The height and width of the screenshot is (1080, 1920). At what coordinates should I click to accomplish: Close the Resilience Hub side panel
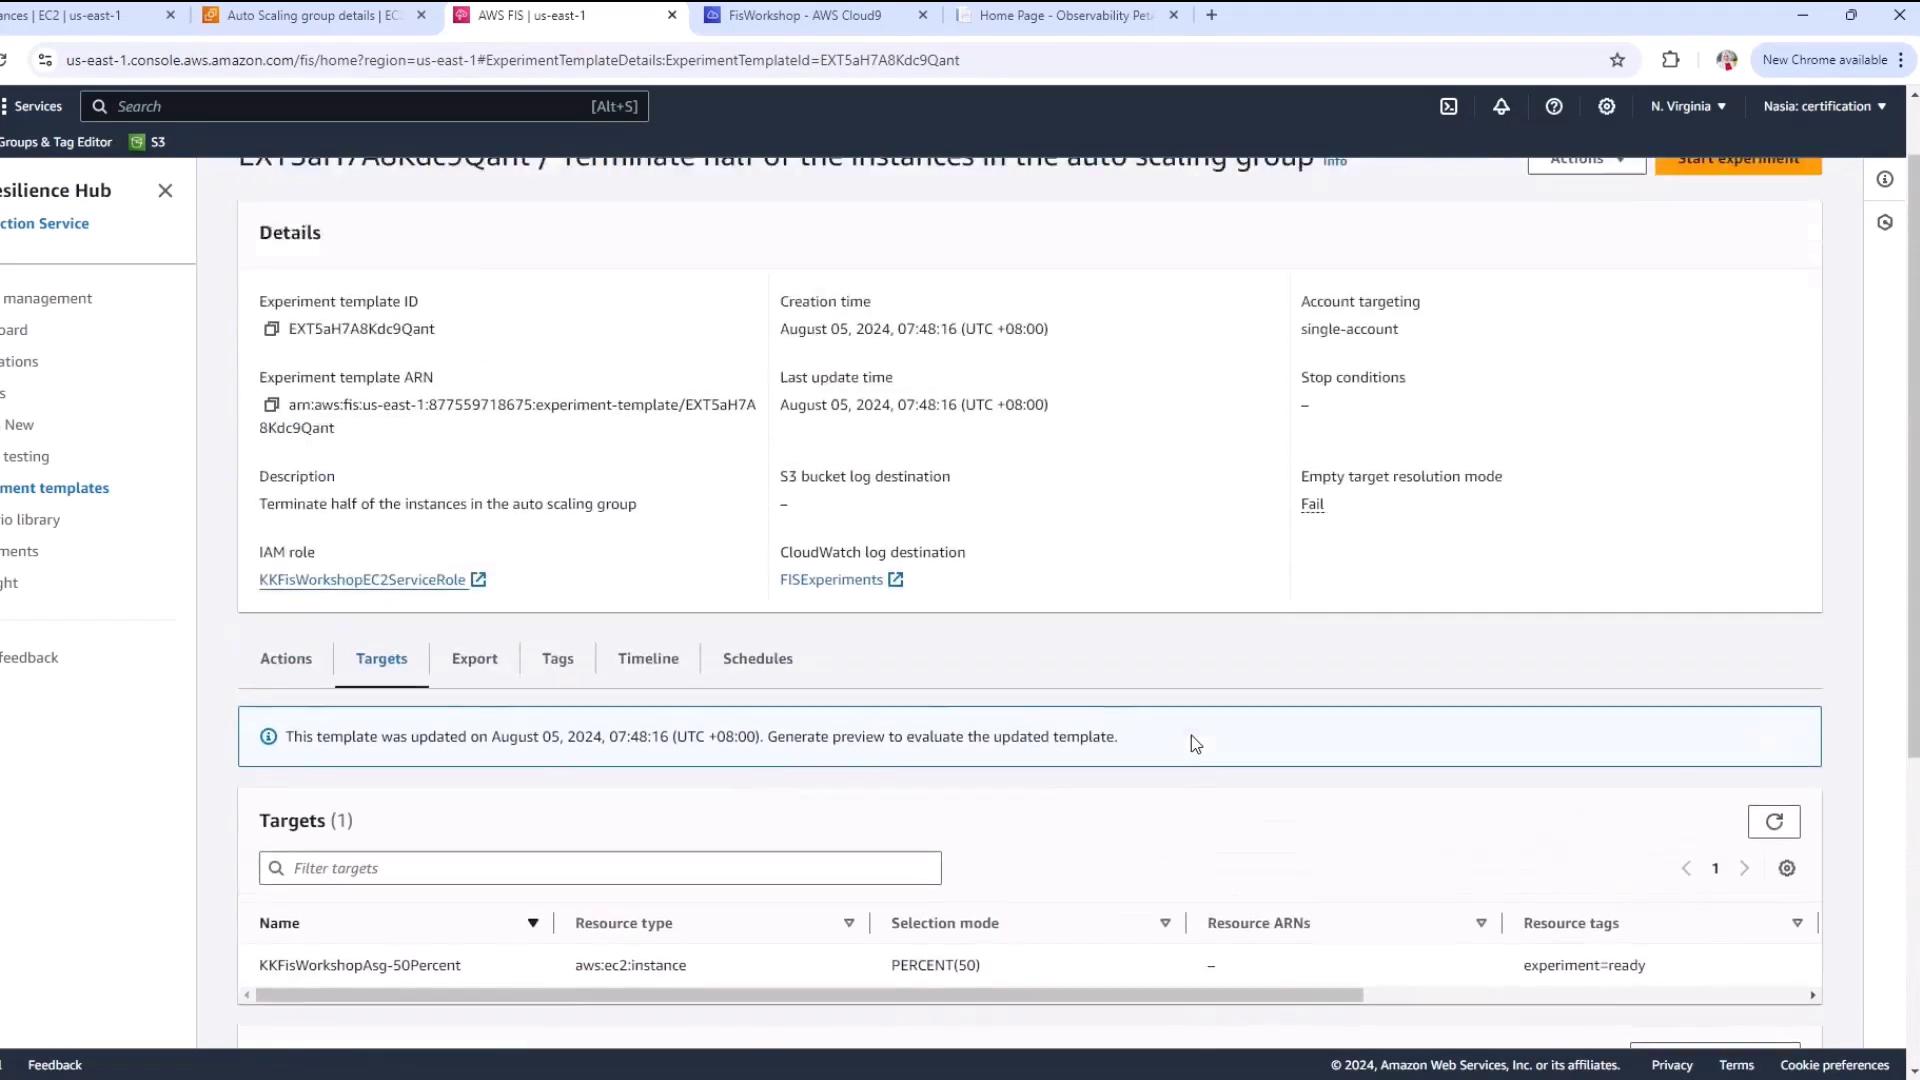coord(165,190)
